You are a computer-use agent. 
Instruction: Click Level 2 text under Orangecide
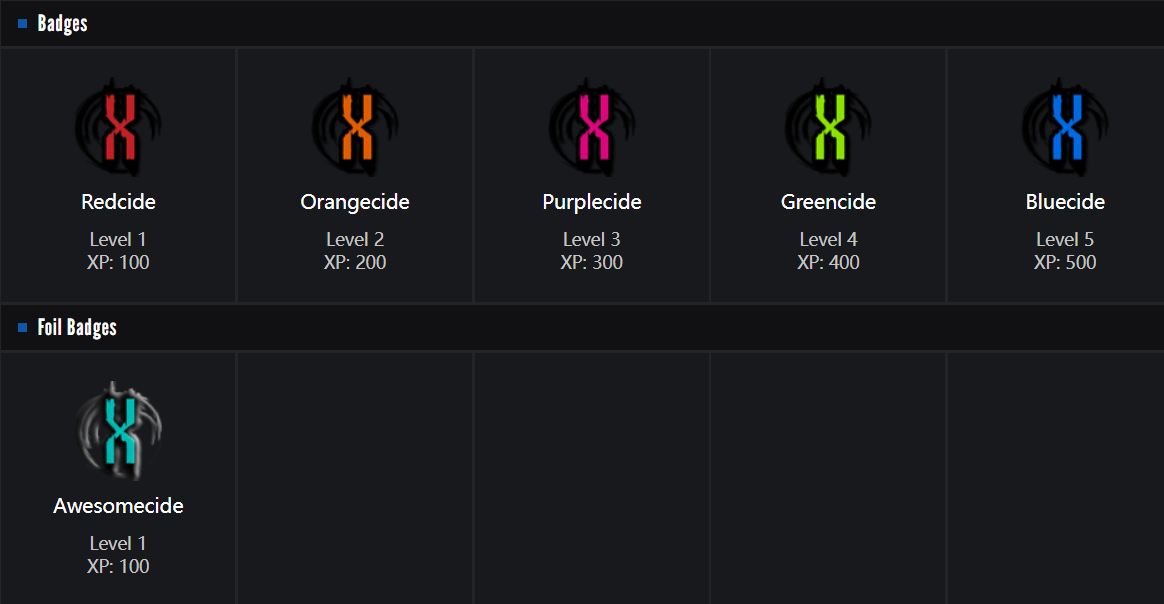pos(355,240)
